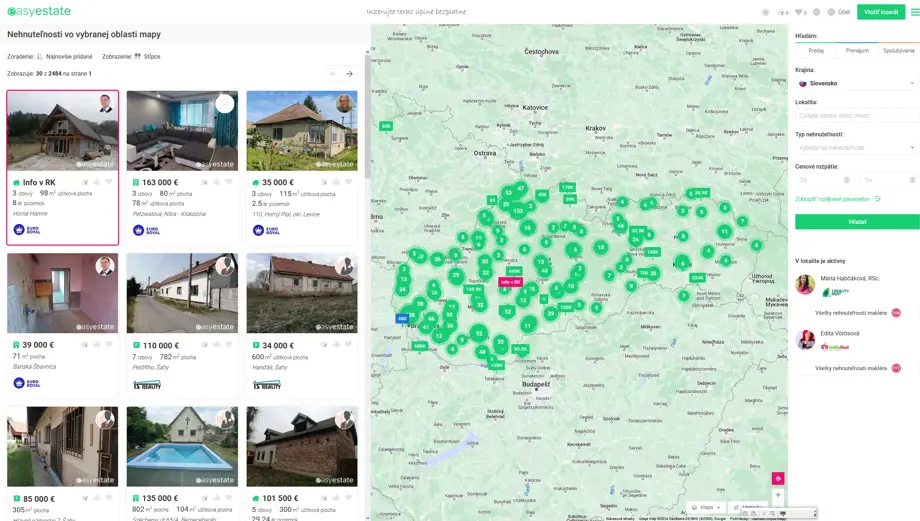Click IS Reality logo under 110 000 € listing
This screenshot has height=521, width=920.
[147, 385]
